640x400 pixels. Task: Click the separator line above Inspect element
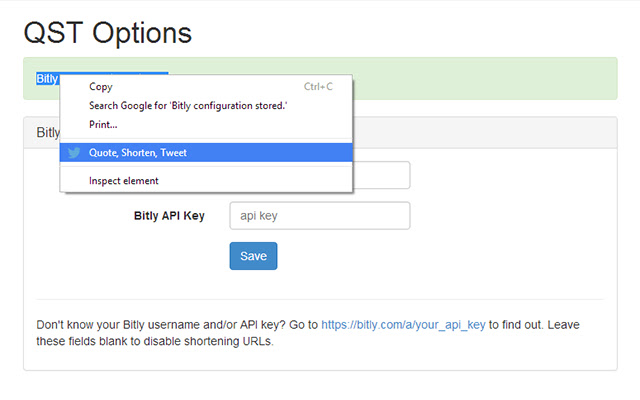click(x=206, y=167)
